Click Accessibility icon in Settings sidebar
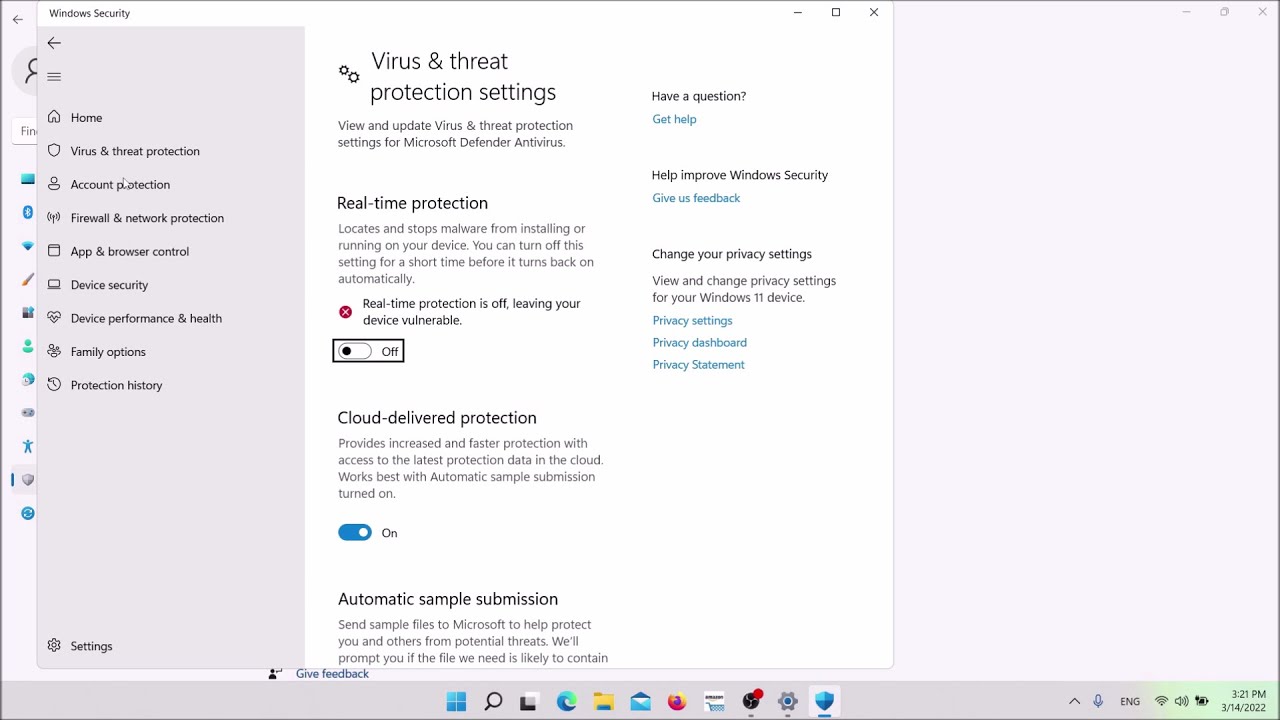Image resolution: width=1280 pixels, height=720 pixels. point(28,446)
